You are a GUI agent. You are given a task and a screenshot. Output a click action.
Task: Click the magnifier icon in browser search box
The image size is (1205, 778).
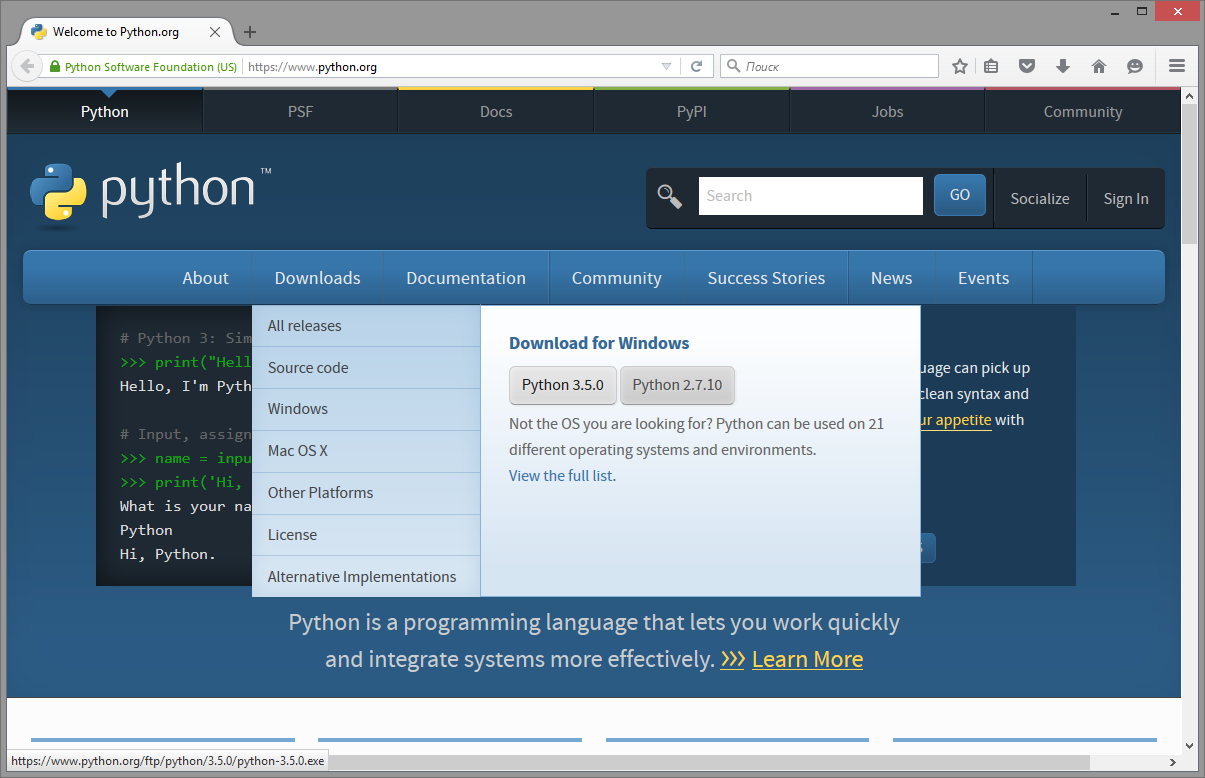point(732,66)
